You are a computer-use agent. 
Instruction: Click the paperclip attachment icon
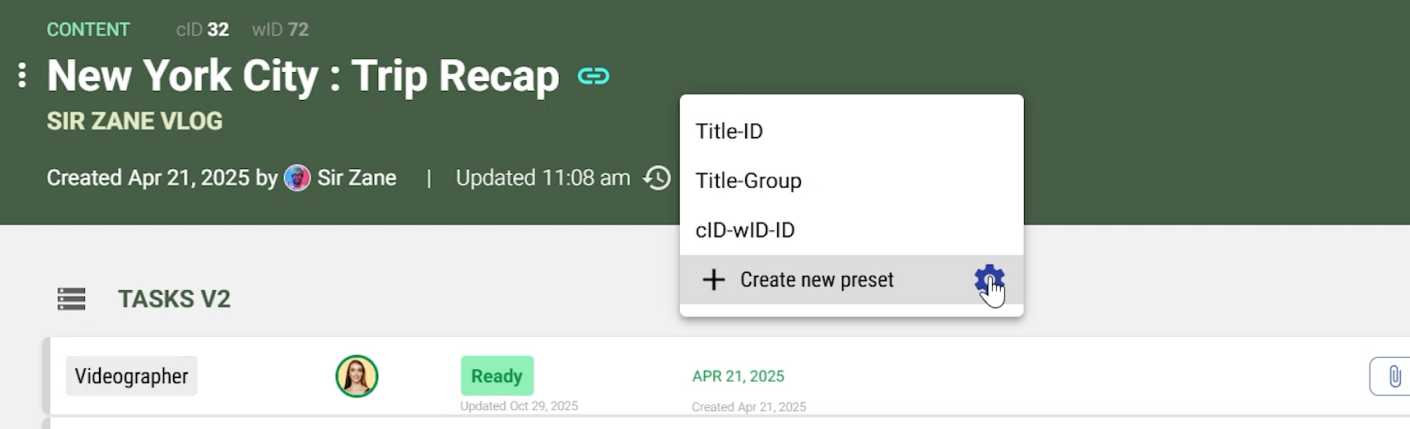[x=1393, y=377]
